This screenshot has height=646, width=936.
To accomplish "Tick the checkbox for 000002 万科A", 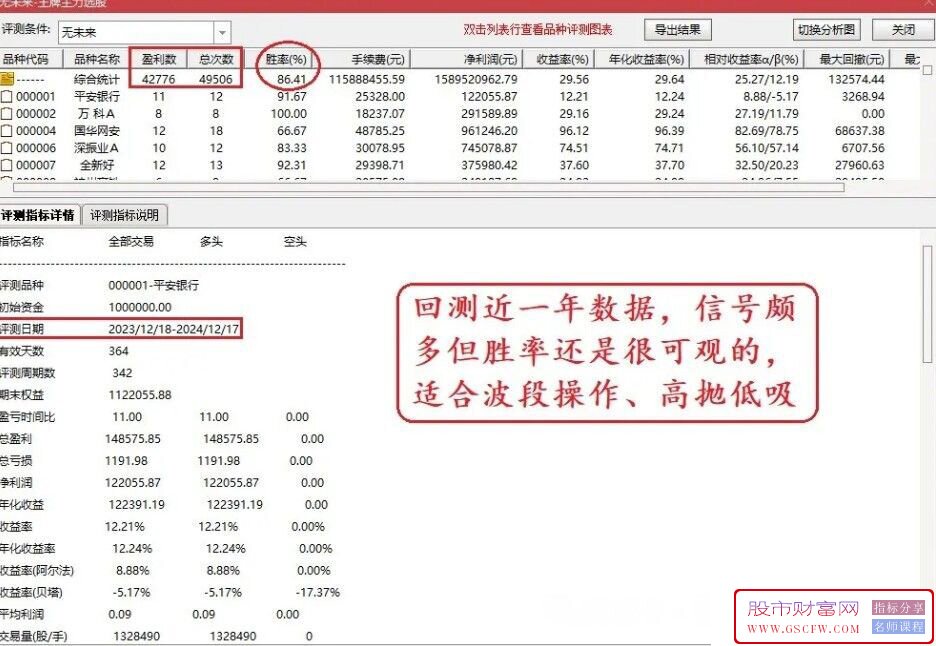I will (7, 113).
